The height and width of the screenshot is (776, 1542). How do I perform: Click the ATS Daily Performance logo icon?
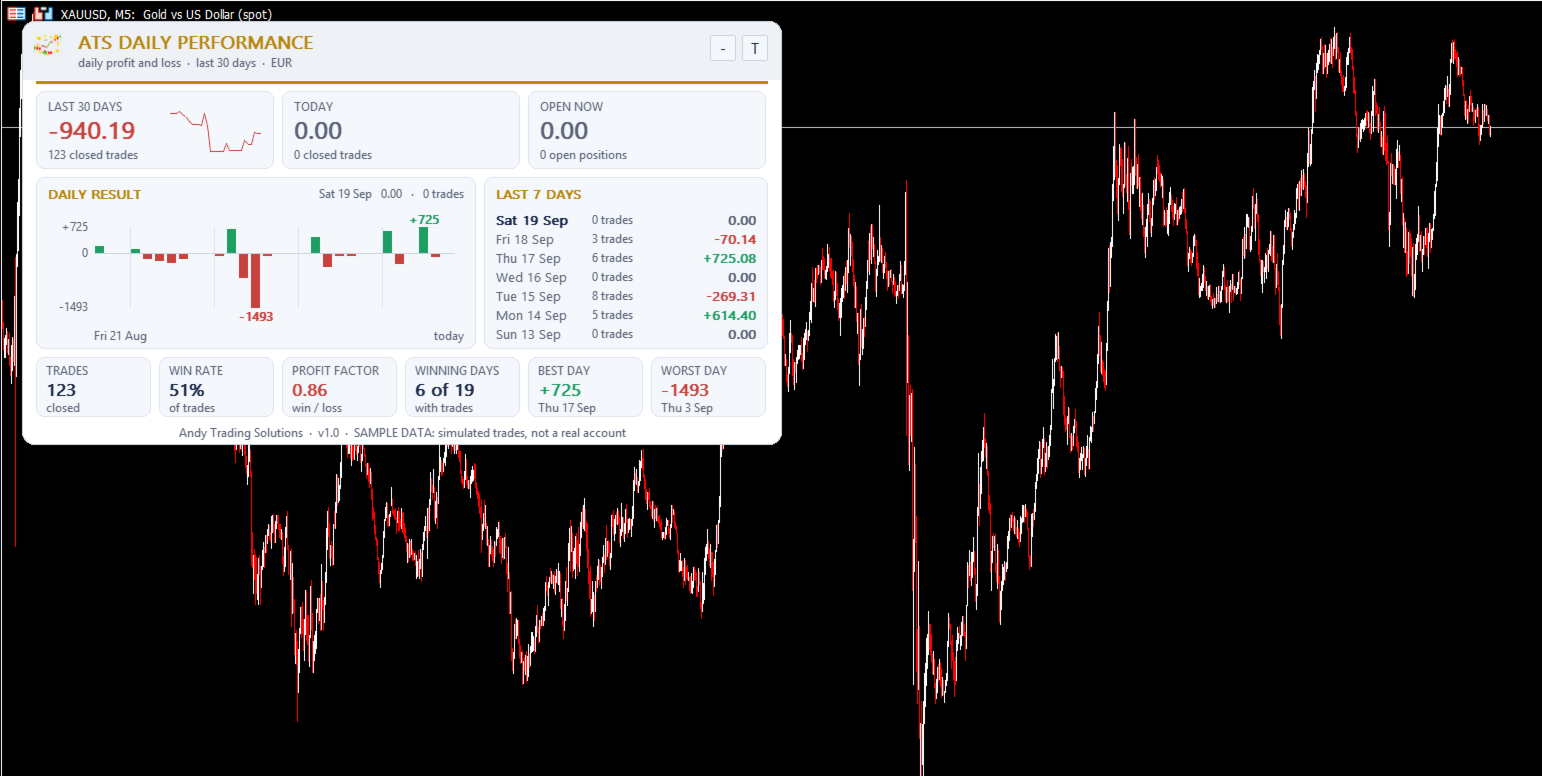(x=48, y=45)
